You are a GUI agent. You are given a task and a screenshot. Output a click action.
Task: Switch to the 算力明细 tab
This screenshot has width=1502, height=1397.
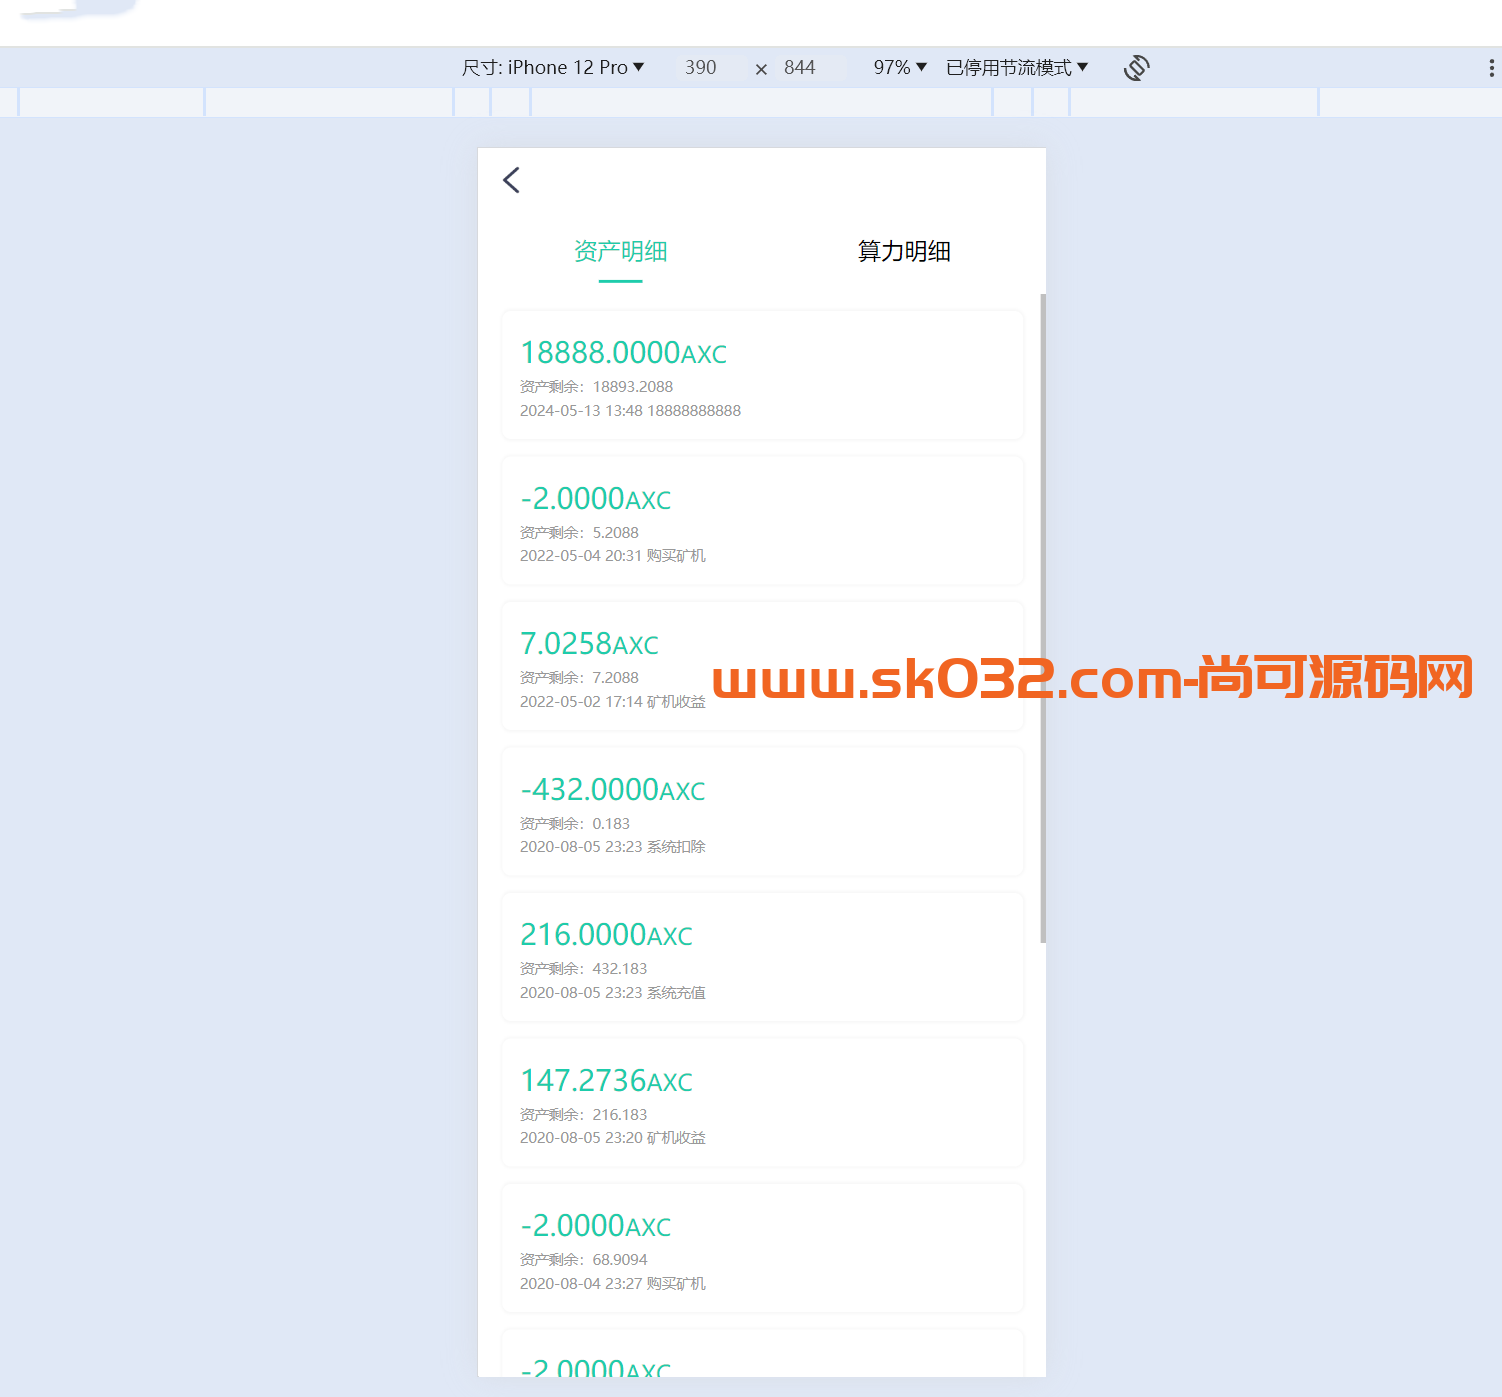(x=904, y=251)
